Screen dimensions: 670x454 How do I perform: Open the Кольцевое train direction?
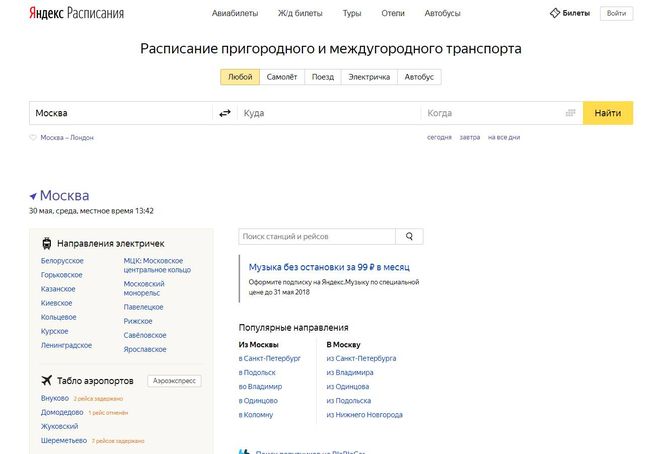tap(59, 317)
